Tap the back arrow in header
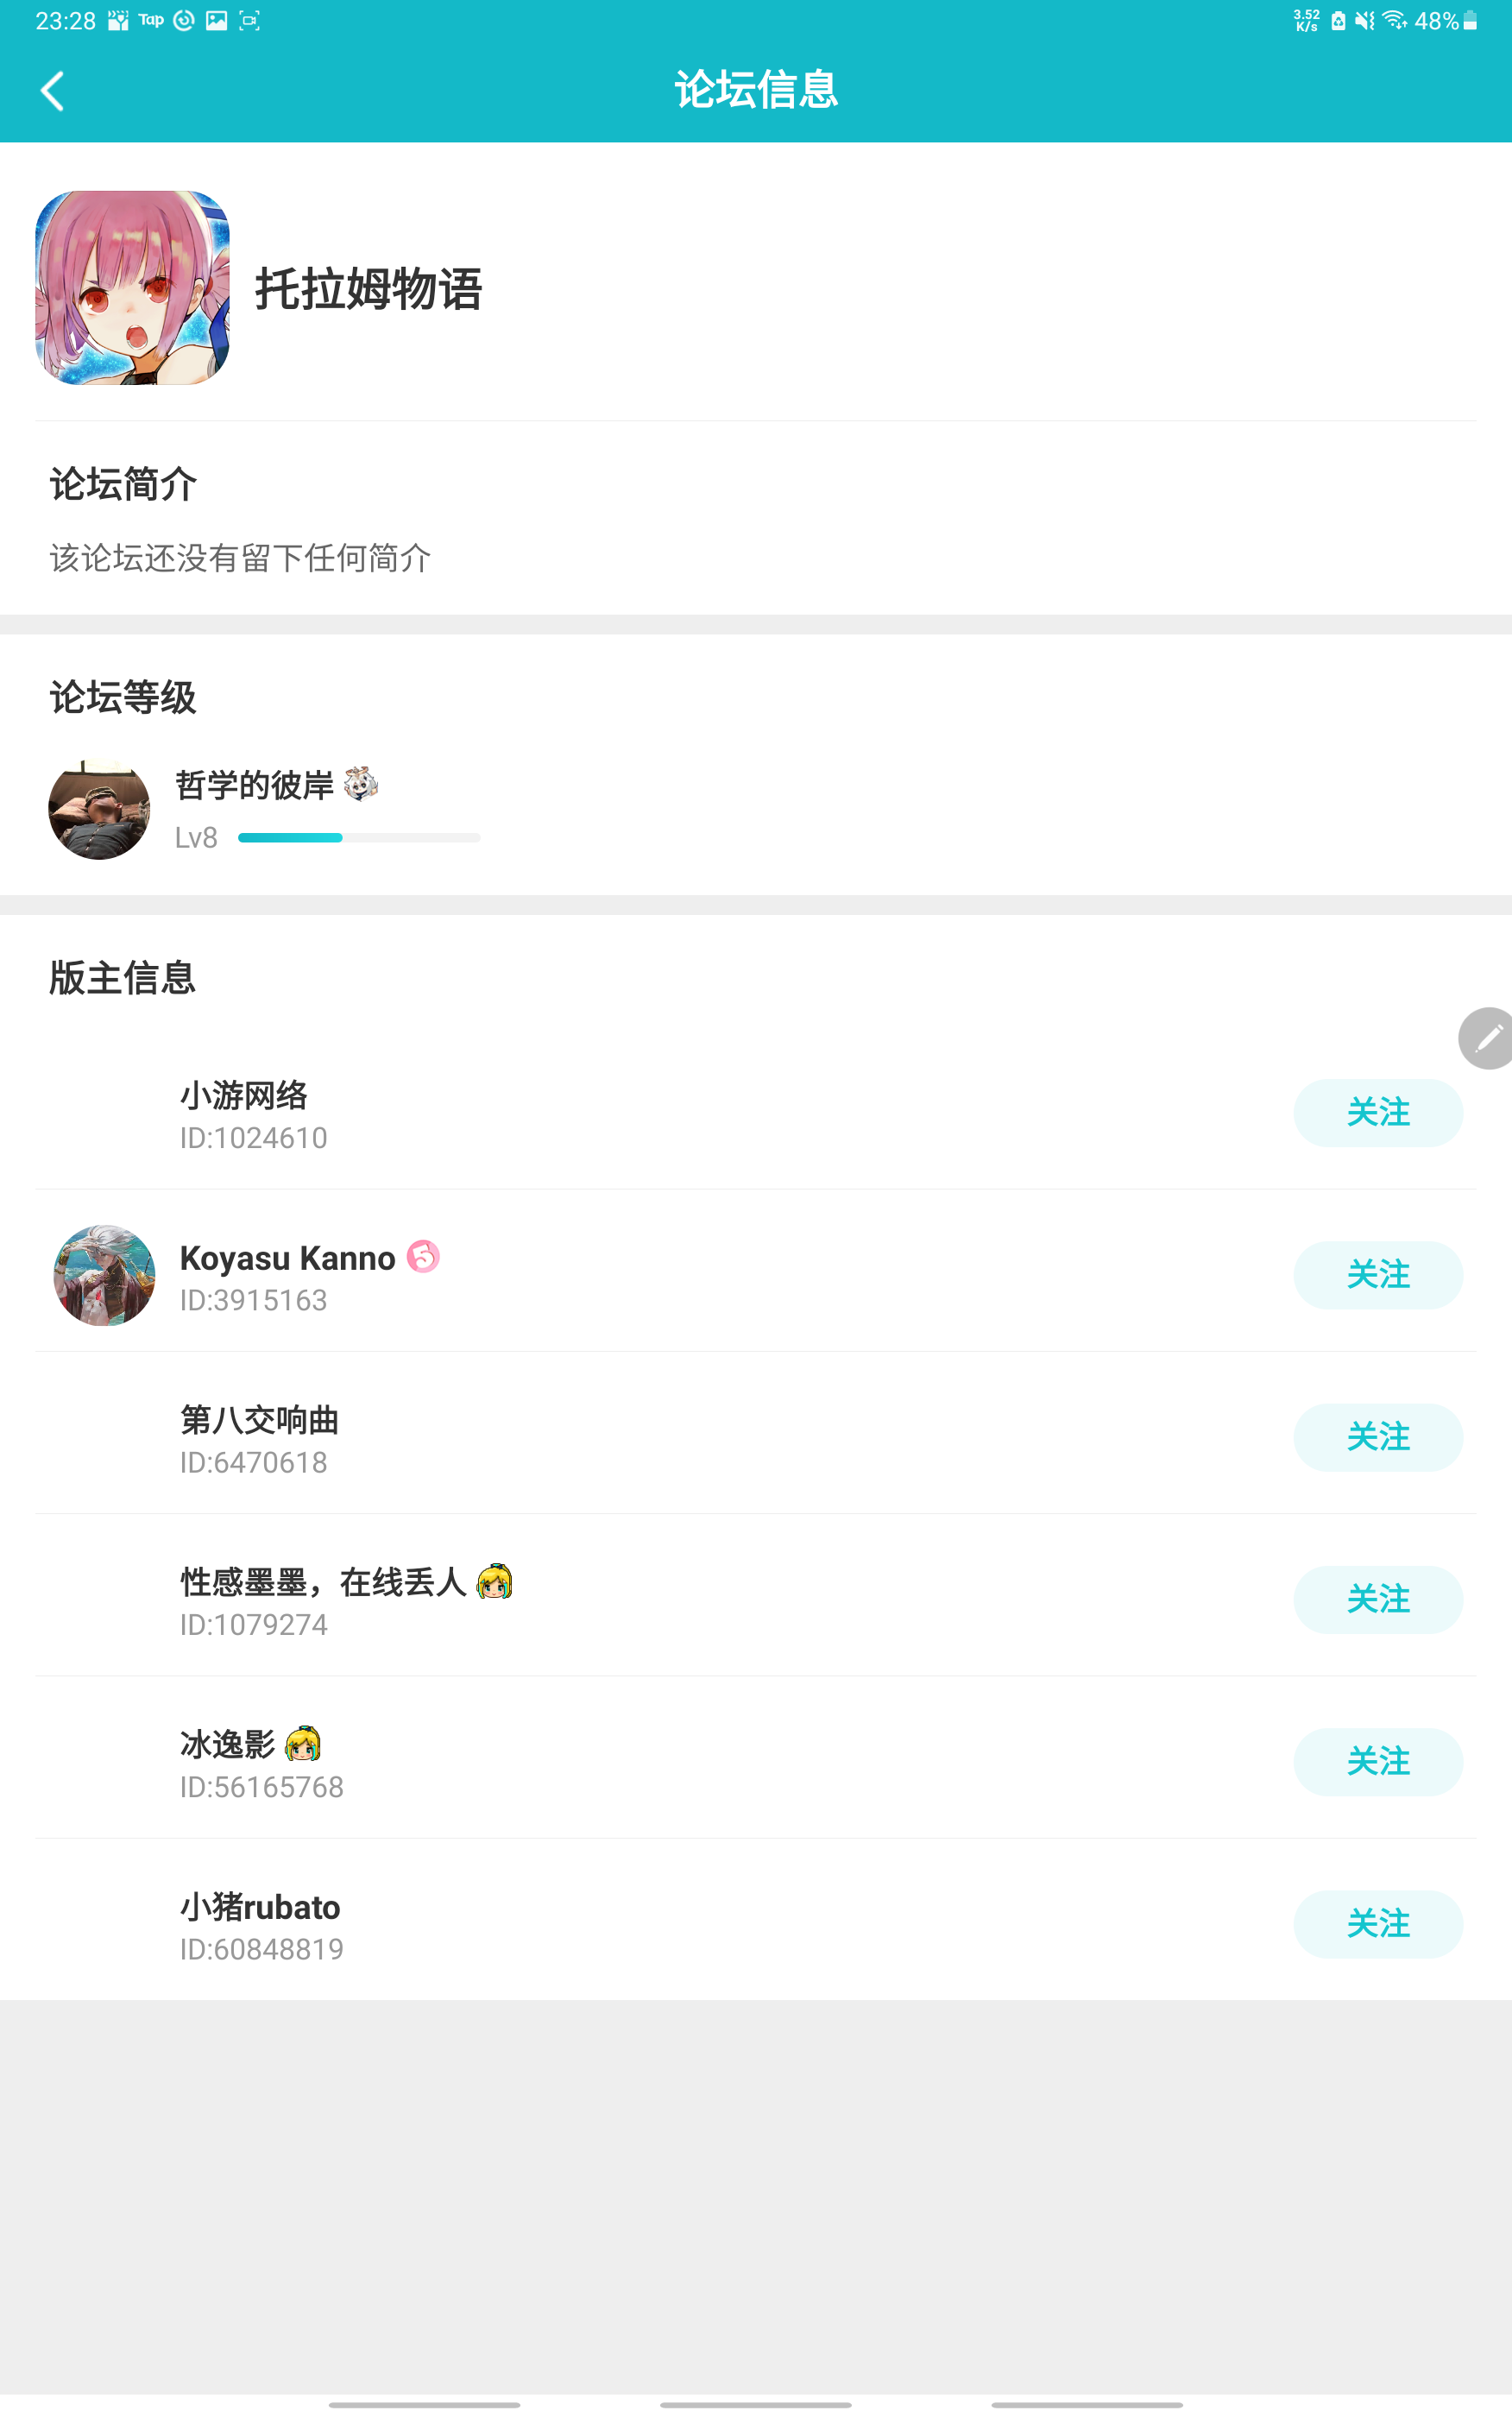The width and height of the screenshot is (1512, 2417). 52,91
